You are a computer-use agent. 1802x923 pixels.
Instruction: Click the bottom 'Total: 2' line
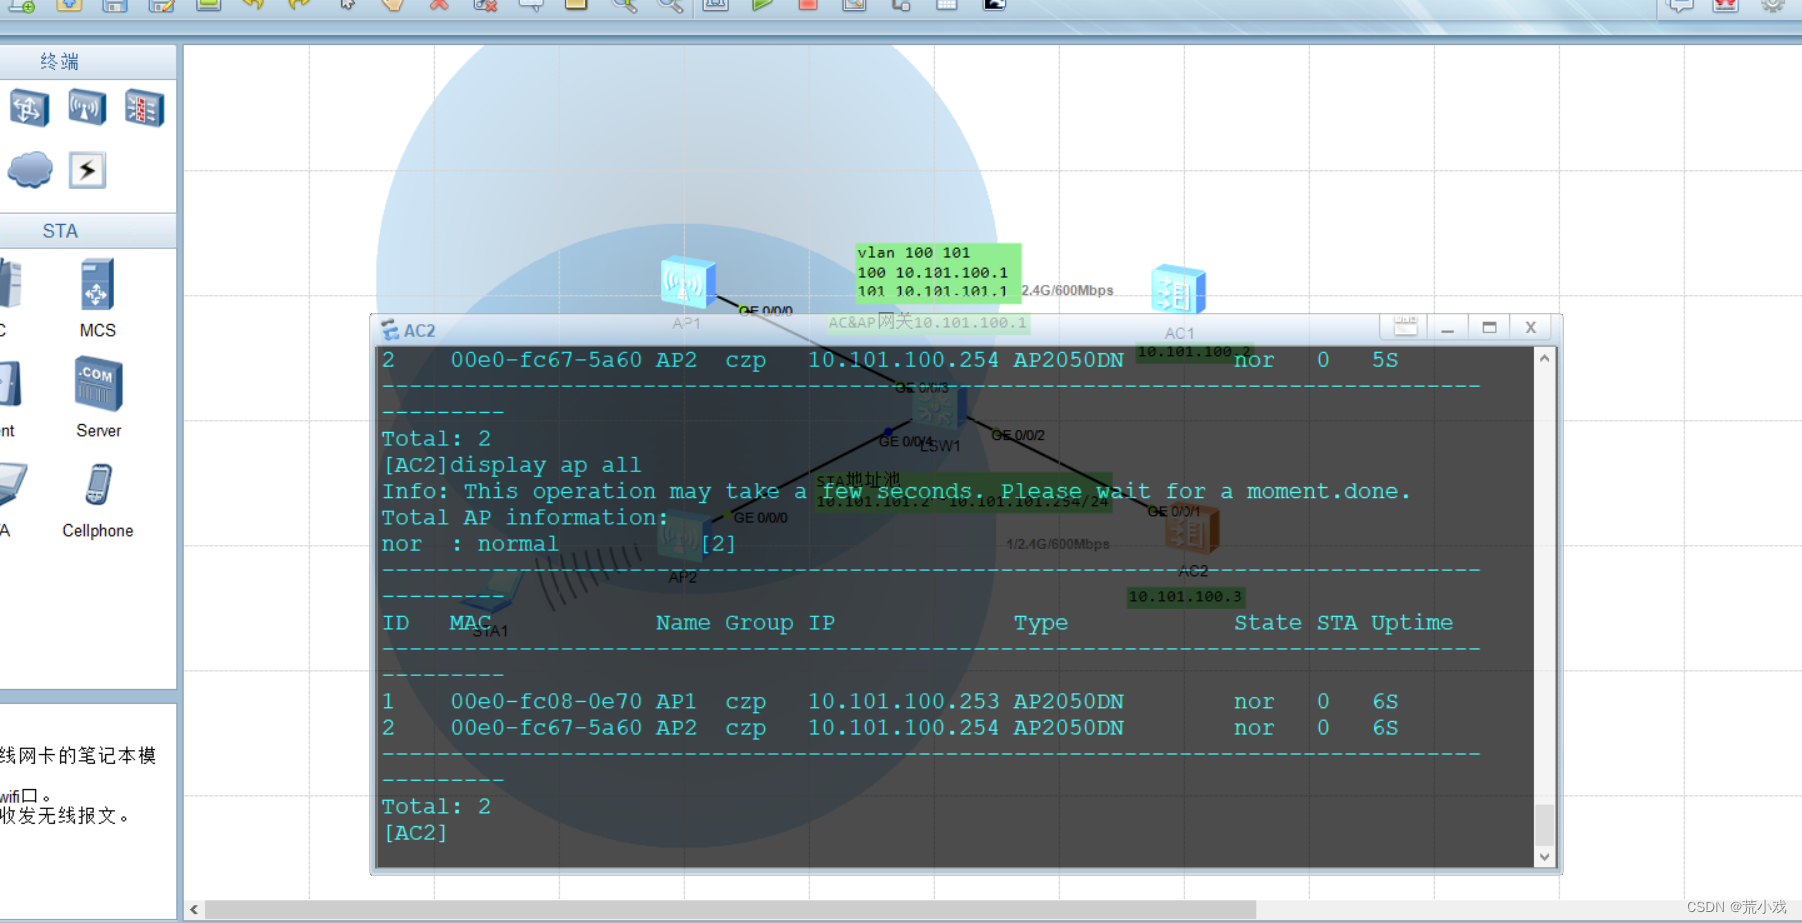pos(436,807)
